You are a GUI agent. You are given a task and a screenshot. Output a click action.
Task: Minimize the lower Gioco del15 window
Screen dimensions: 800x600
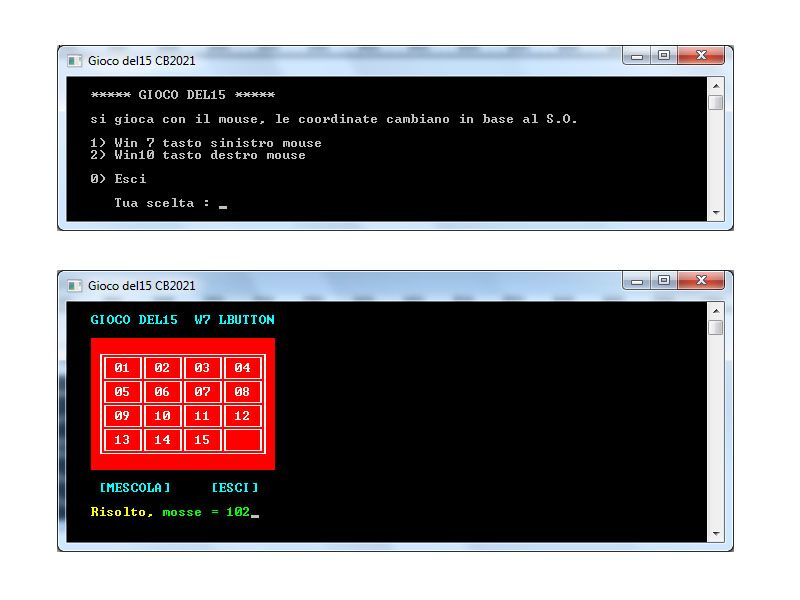(637, 281)
